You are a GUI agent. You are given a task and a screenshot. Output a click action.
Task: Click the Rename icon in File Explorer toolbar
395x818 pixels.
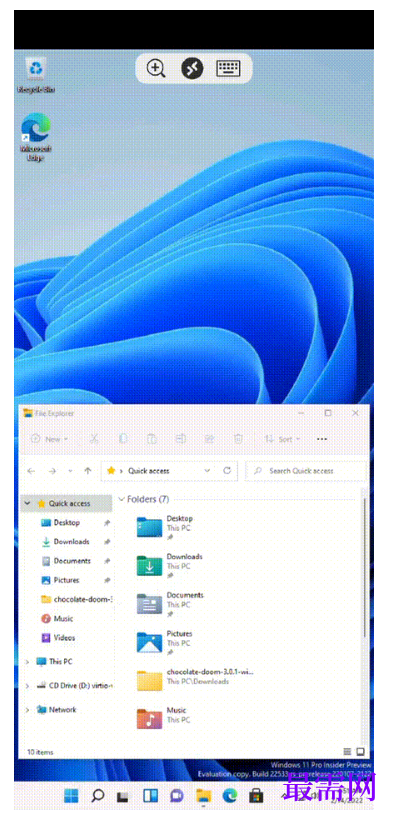pyautogui.click(x=181, y=439)
